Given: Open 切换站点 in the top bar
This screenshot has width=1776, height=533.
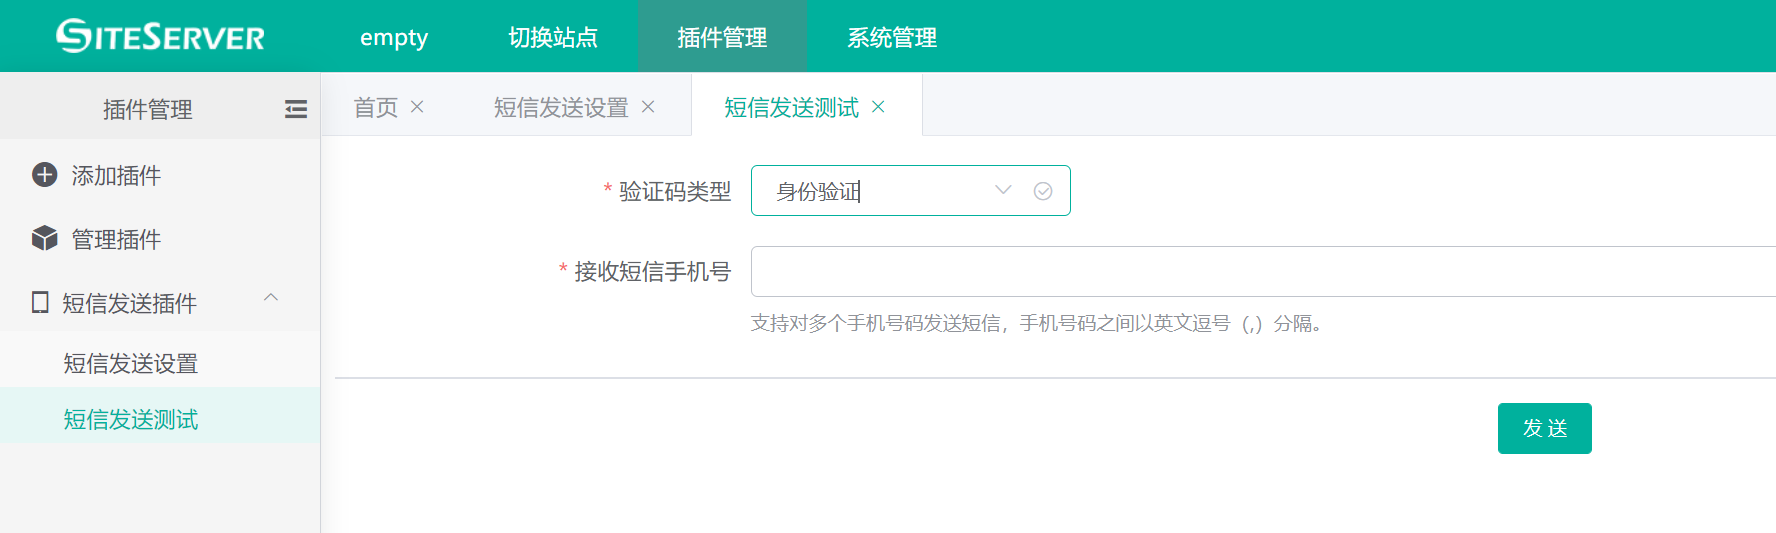Looking at the screenshot, I should click(553, 37).
